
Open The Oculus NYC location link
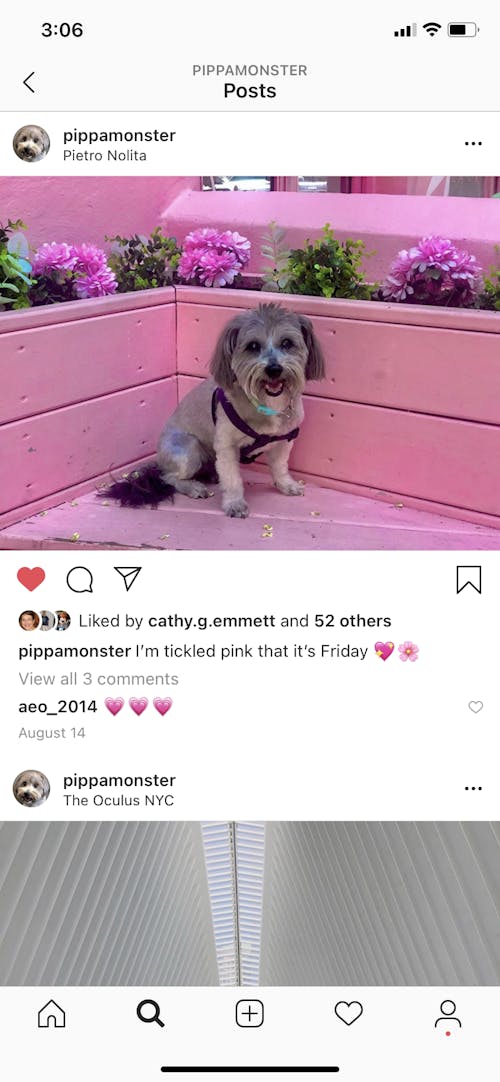[x=119, y=801]
